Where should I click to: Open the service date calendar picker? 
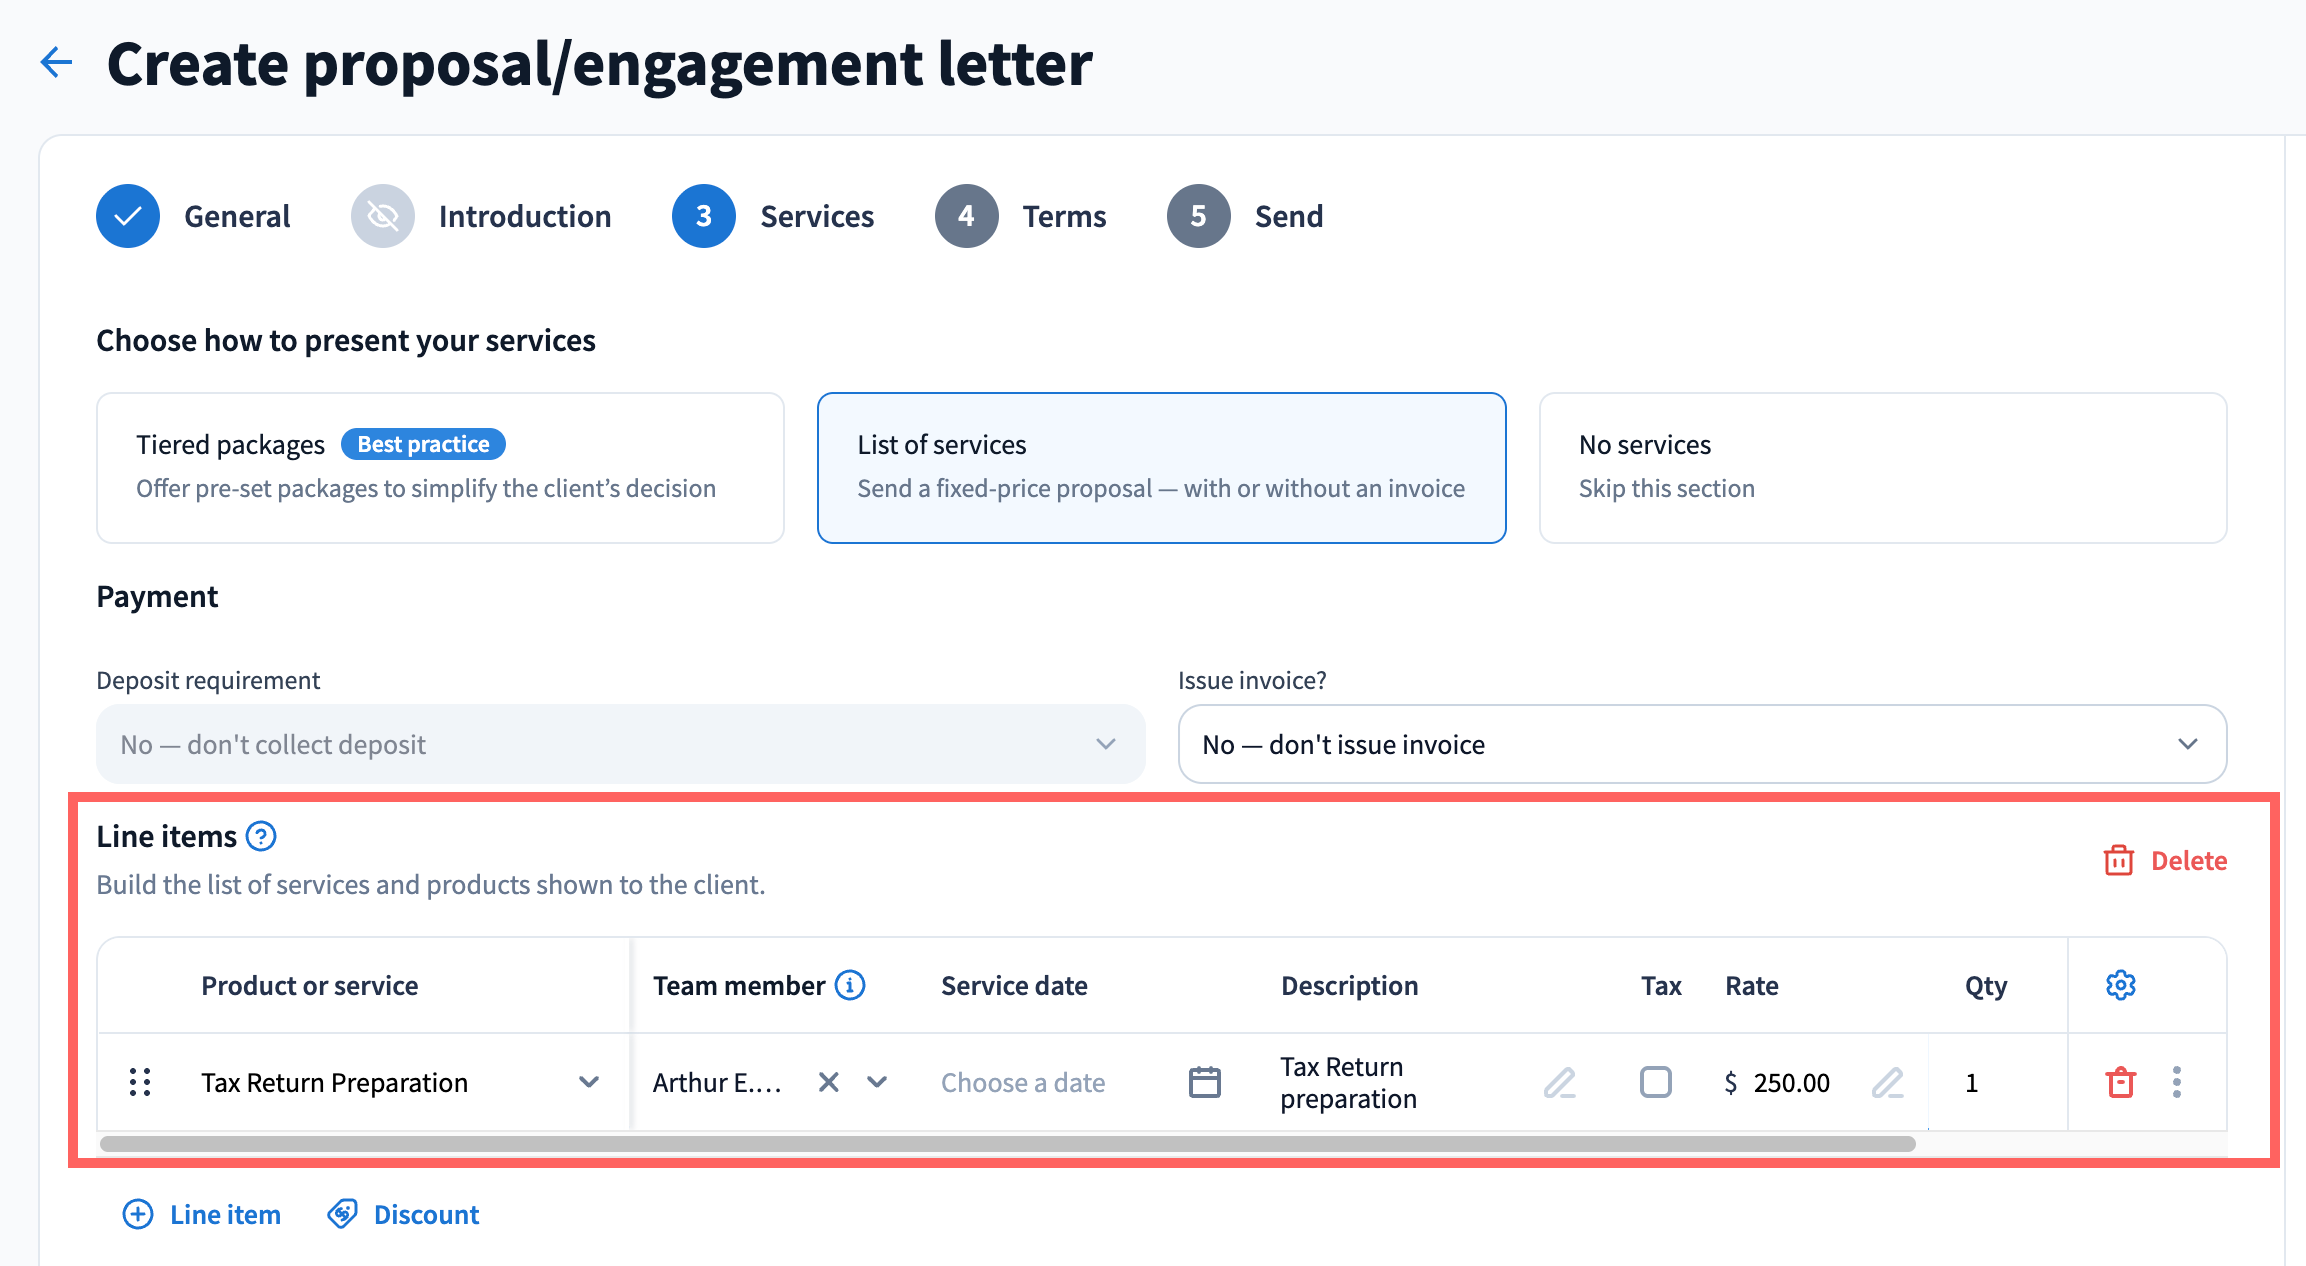pos(1204,1082)
